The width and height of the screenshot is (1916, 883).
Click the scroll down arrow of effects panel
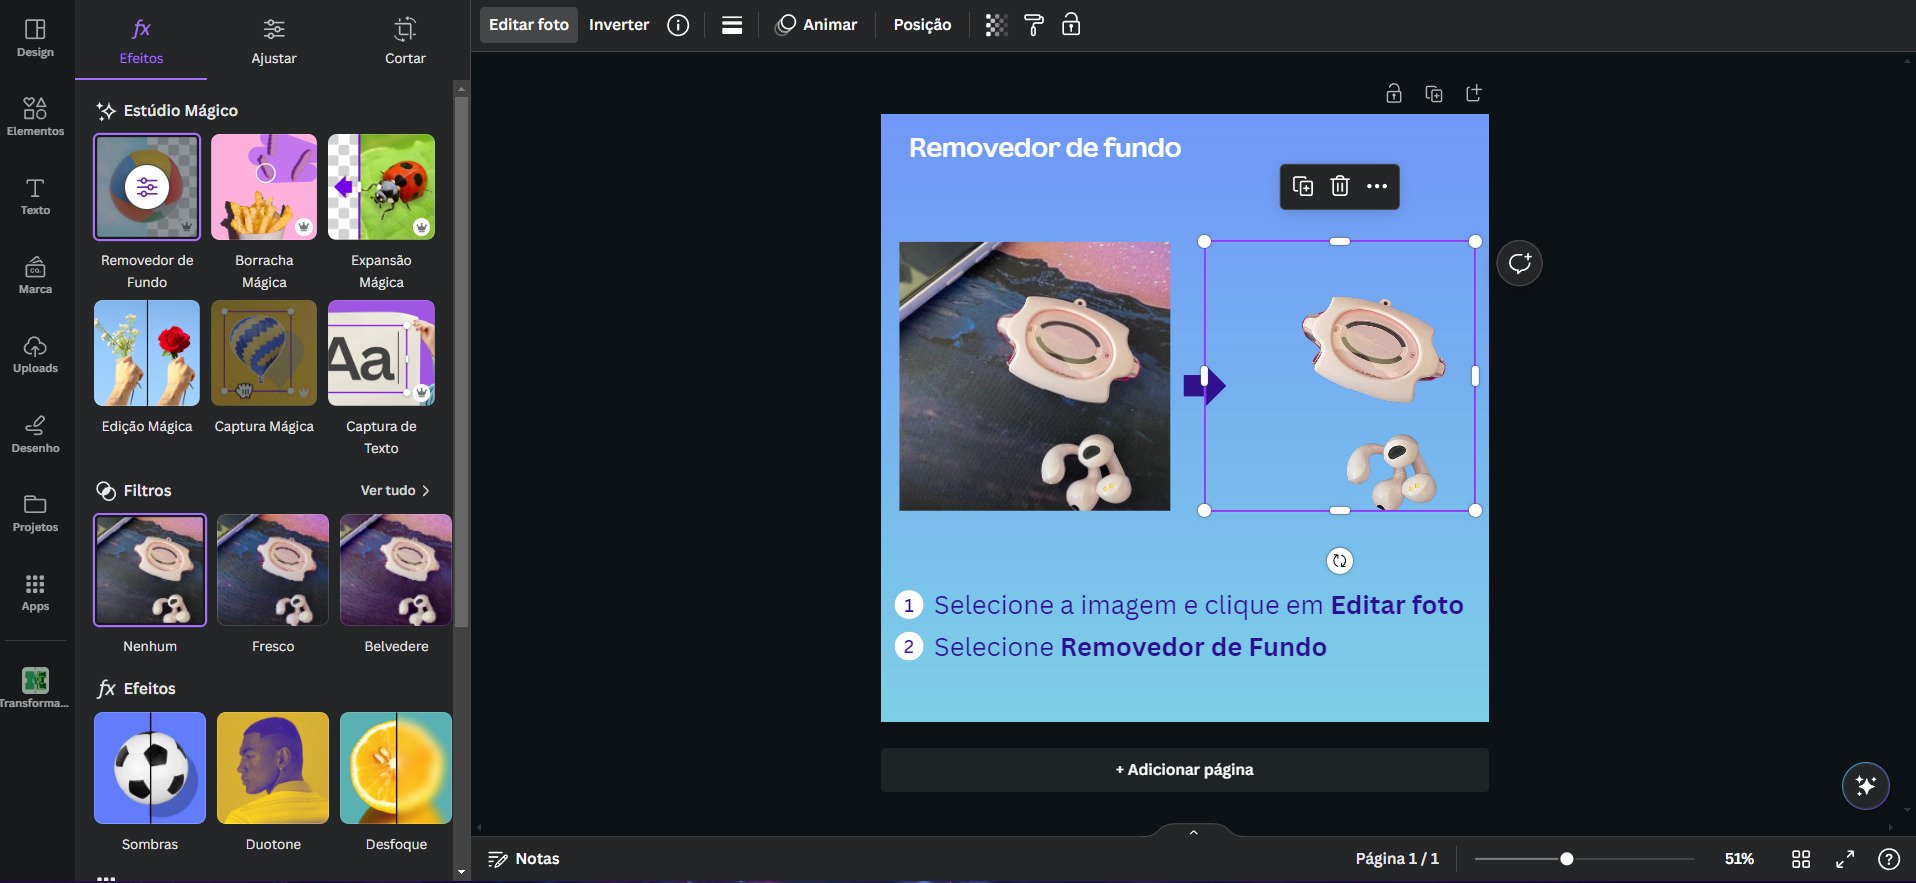tap(461, 872)
